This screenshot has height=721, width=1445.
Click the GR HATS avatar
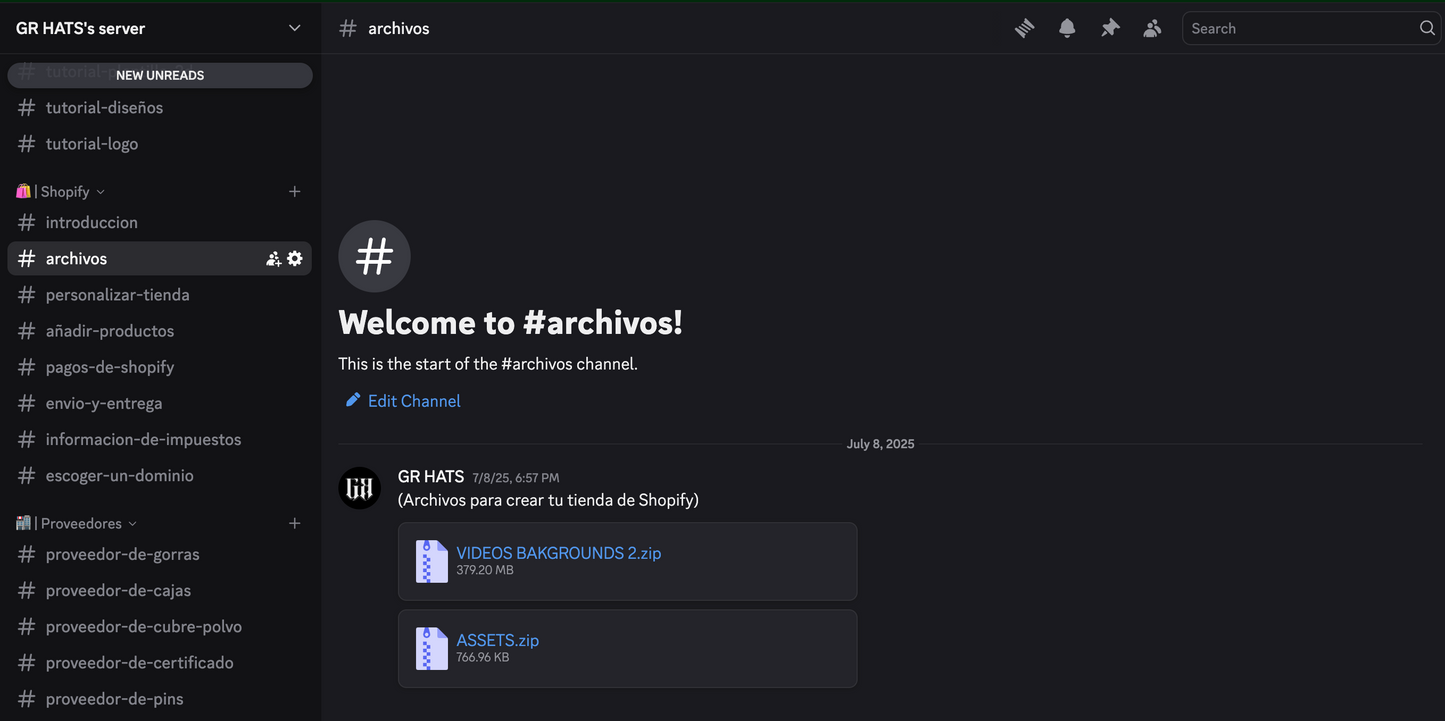pyautogui.click(x=359, y=488)
